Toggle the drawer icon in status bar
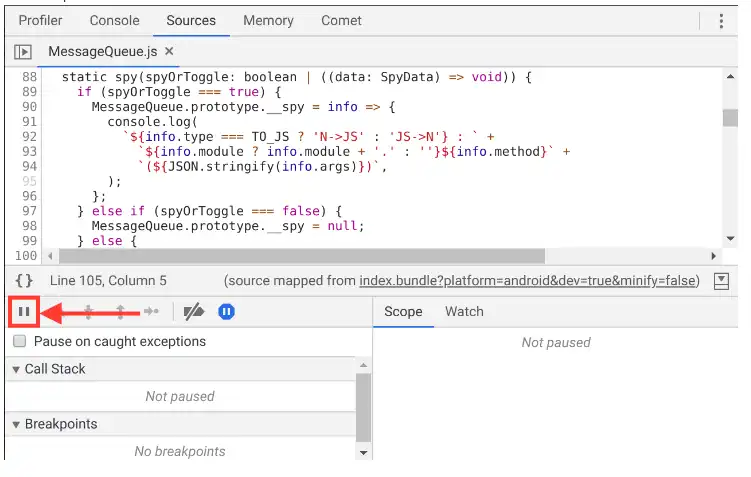This screenshot has height=477, width=751. [721, 281]
